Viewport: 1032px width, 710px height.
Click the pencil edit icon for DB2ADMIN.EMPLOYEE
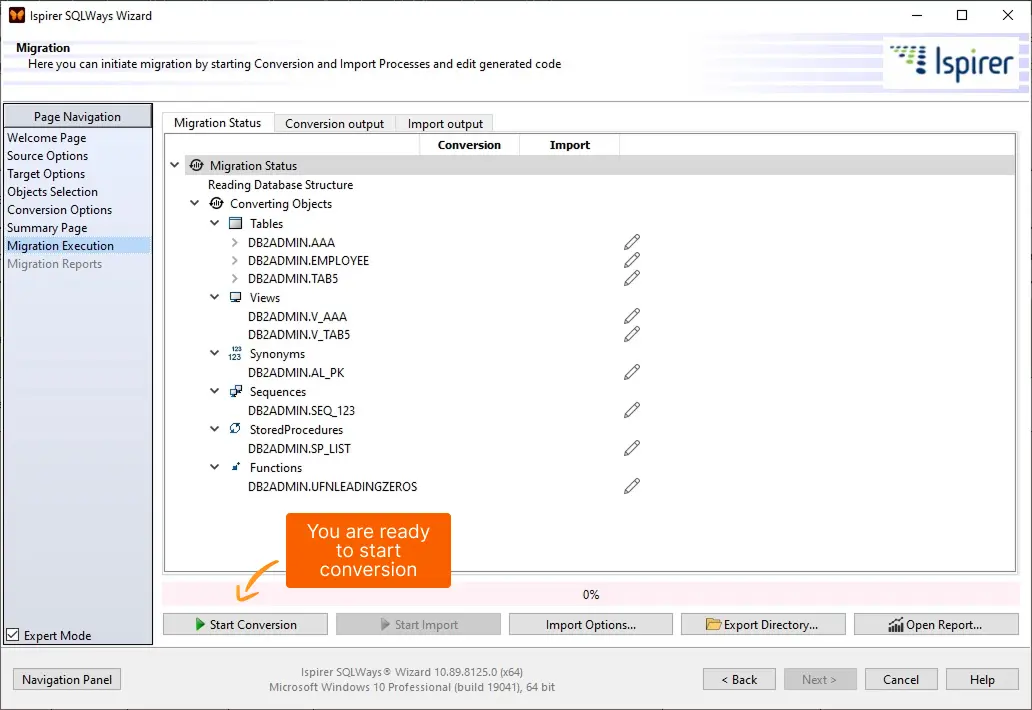pos(632,260)
